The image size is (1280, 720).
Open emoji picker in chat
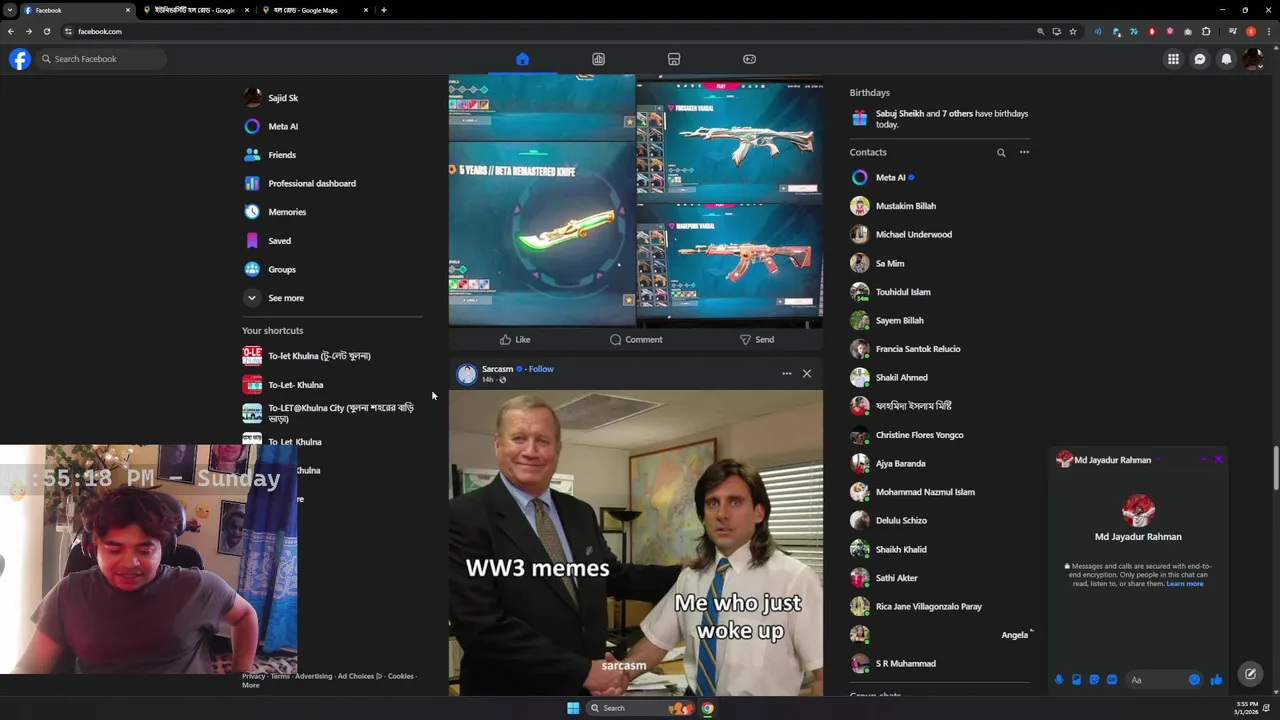[x=1194, y=680]
